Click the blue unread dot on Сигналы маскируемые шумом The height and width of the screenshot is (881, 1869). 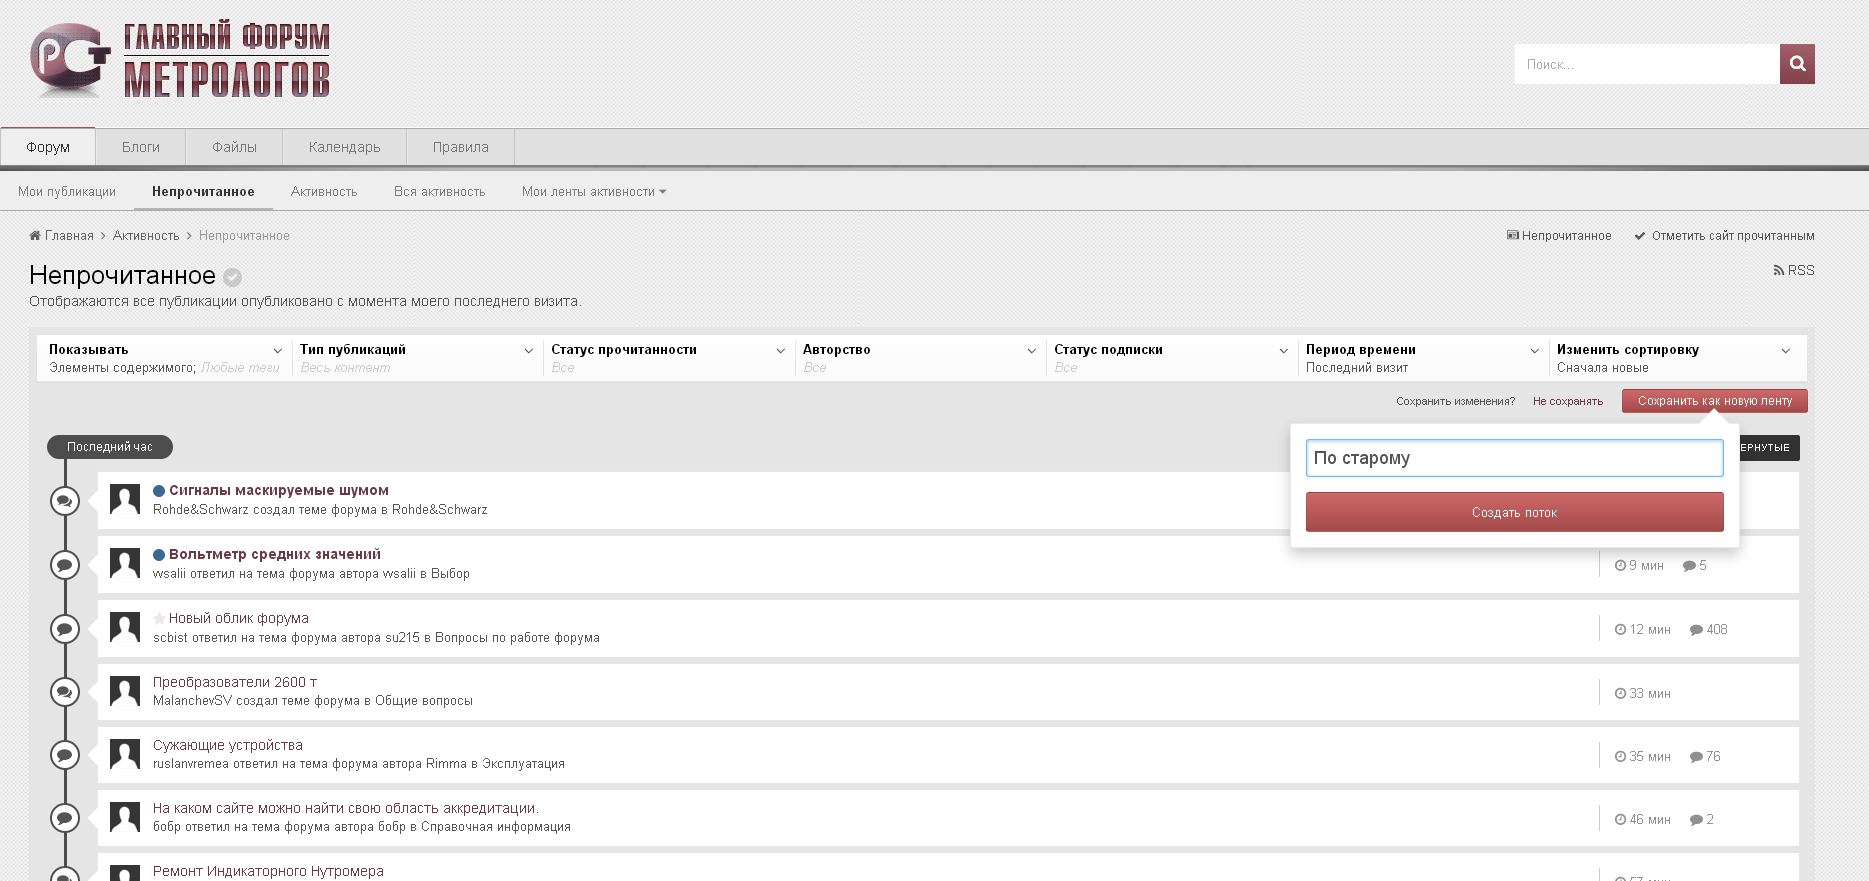[x=159, y=491]
